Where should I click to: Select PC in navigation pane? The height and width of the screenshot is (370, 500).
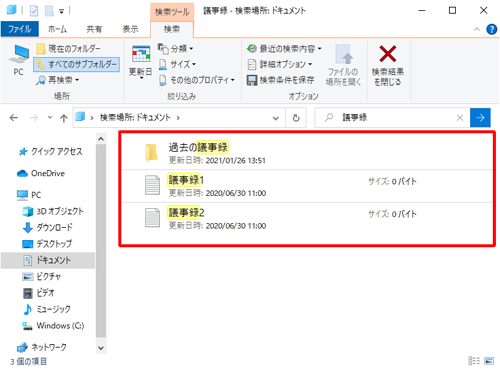29,195
